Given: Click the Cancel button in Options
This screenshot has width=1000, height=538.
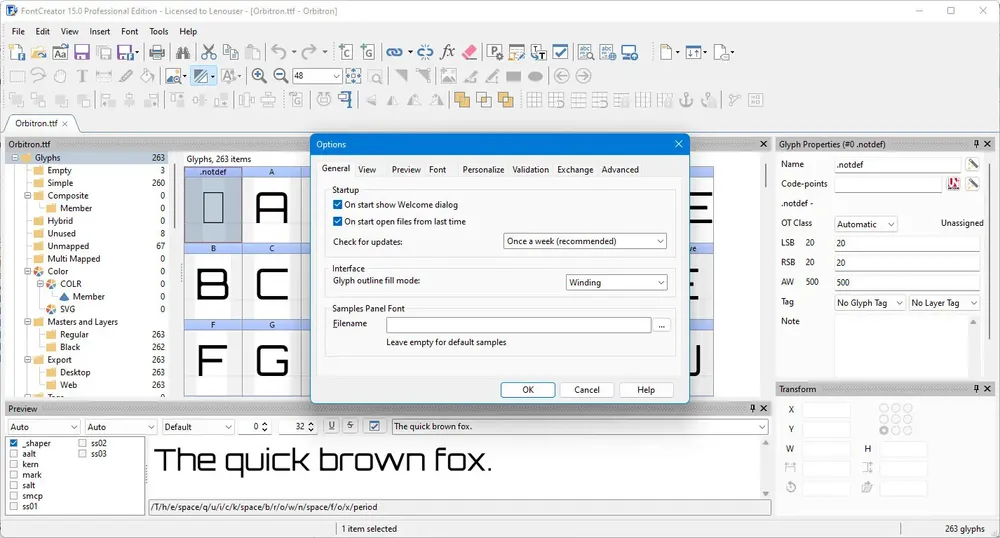Looking at the screenshot, I should pos(587,389).
